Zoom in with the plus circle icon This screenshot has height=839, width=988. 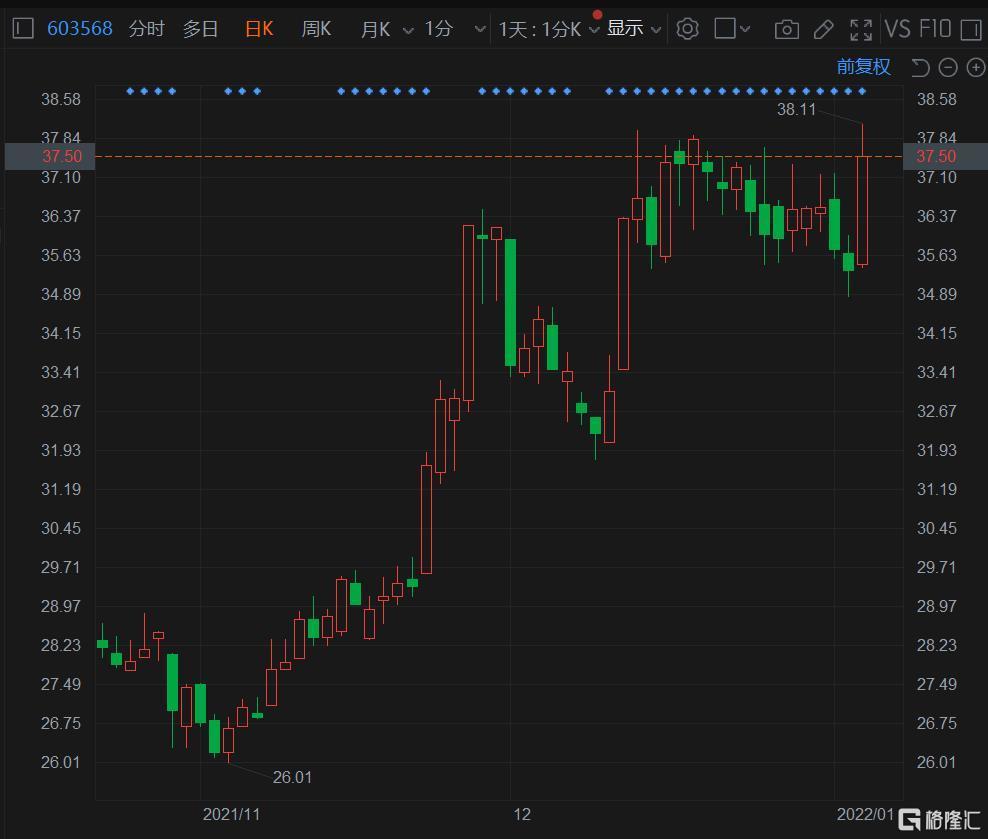pyautogui.click(x=975, y=67)
